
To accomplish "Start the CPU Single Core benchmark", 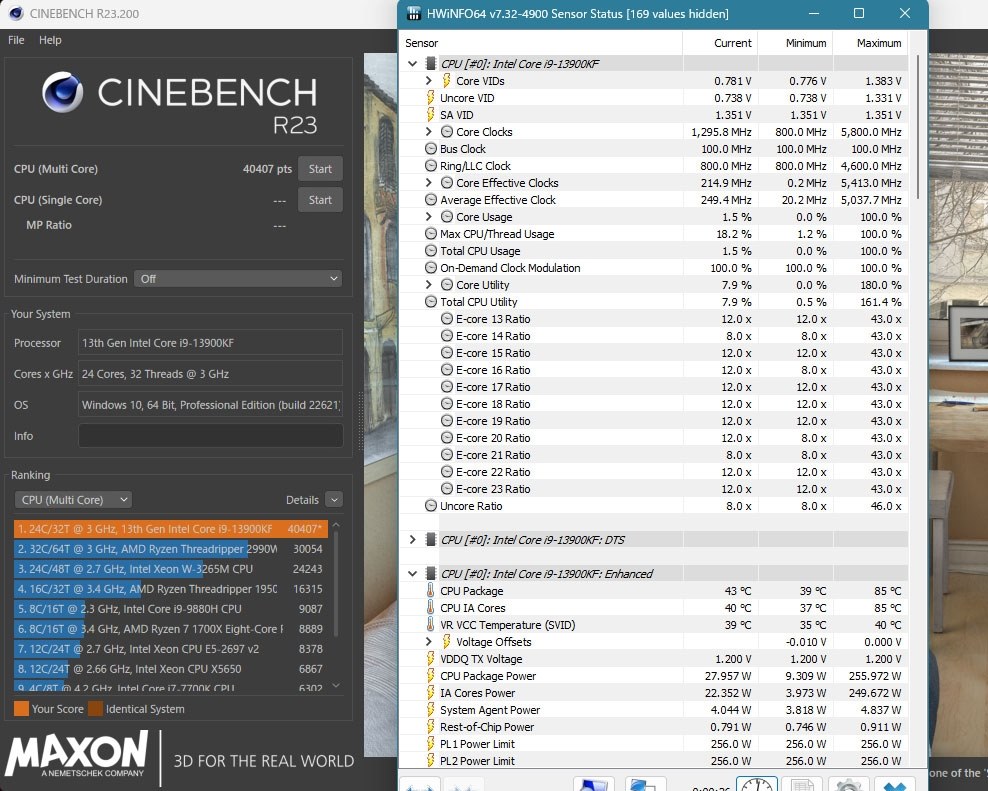I will click(320, 199).
